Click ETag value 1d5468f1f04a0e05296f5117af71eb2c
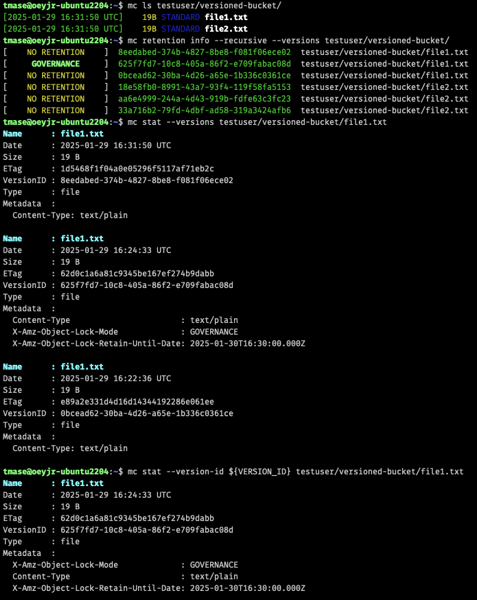This screenshot has width=477, height=600. [137, 169]
